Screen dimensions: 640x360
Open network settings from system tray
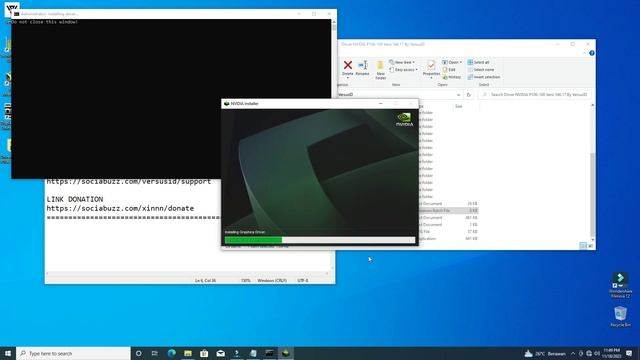tap(589, 353)
